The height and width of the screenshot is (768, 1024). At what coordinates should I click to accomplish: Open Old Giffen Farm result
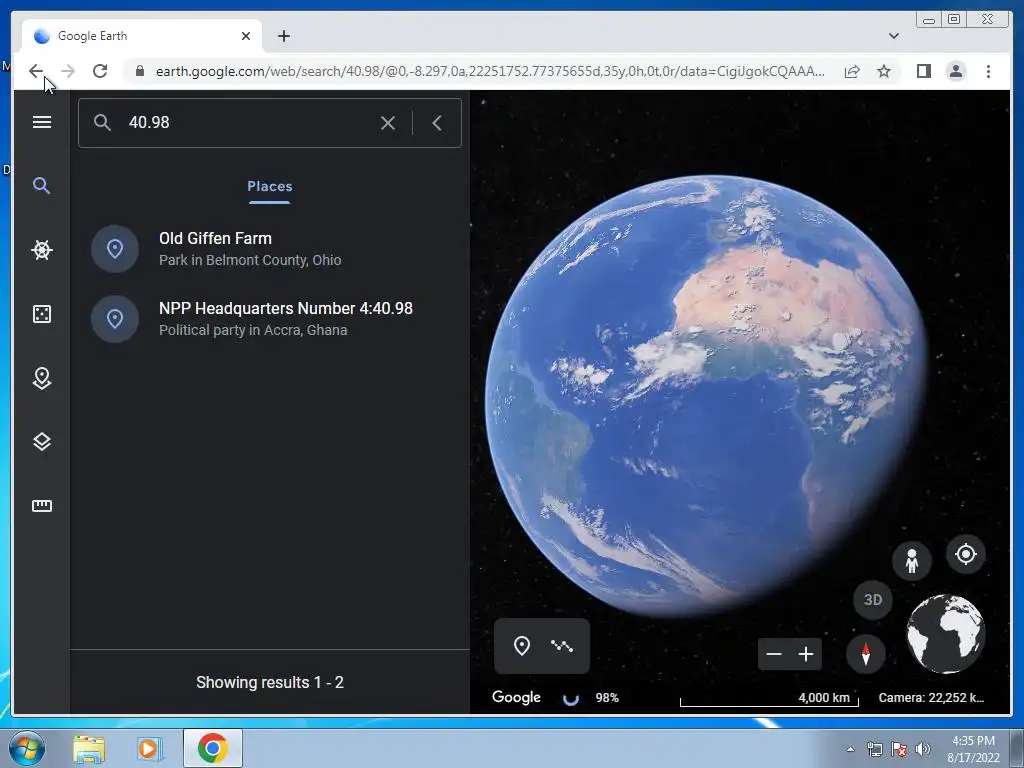pyautogui.click(x=270, y=249)
